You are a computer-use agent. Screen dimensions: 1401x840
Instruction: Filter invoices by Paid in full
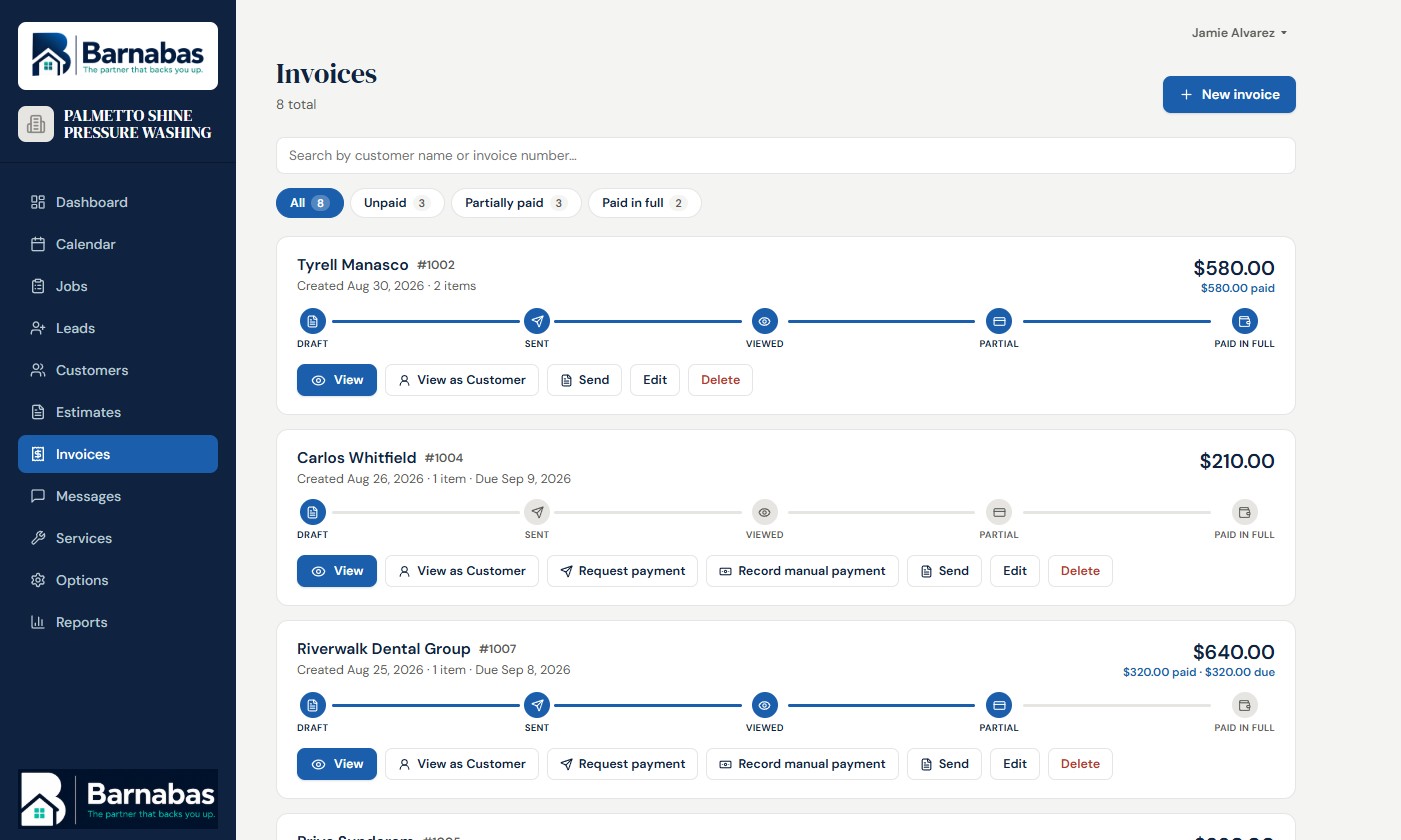tap(645, 203)
